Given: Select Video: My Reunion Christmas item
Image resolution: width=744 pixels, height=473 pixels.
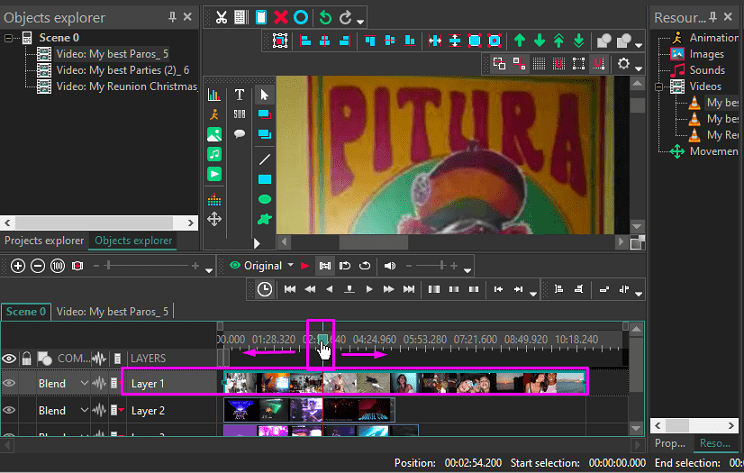Looking at the screenshot, I should click(126, 86).
